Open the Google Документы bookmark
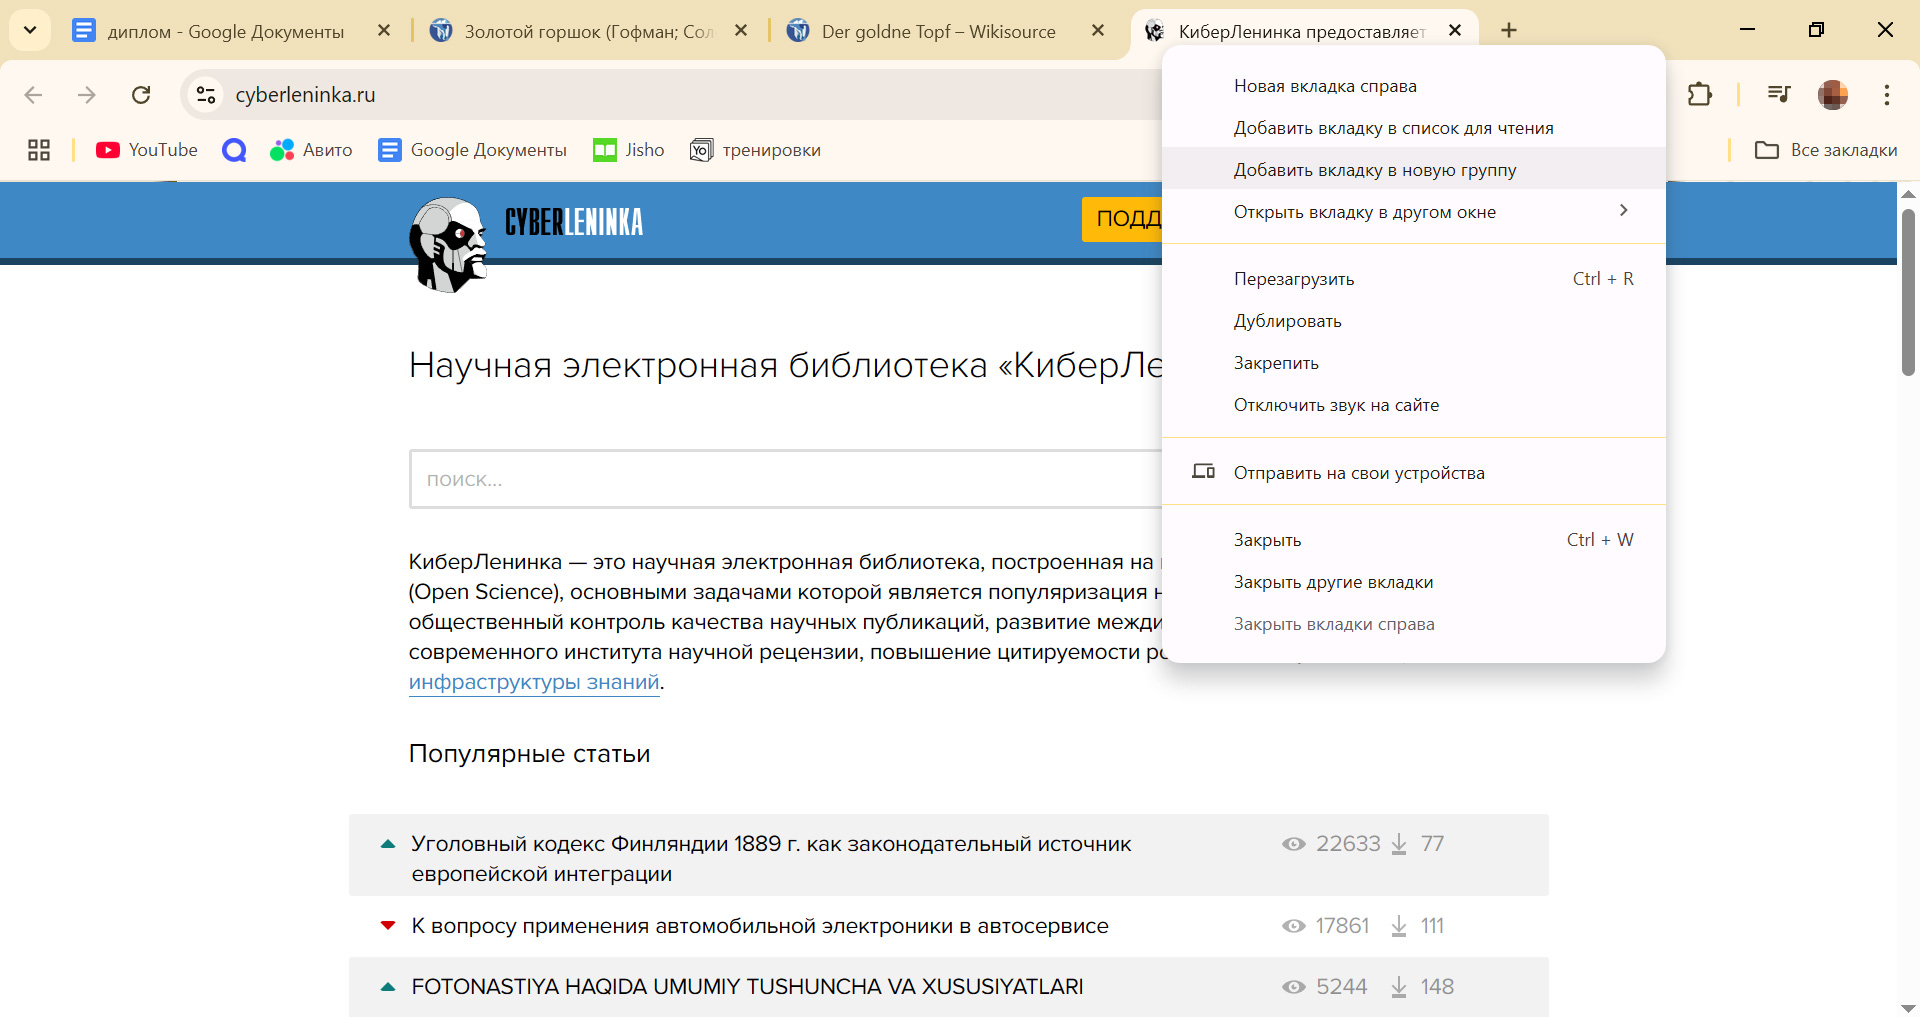This screenshot has height=1017, width=1920. click(x=472, y=150)
